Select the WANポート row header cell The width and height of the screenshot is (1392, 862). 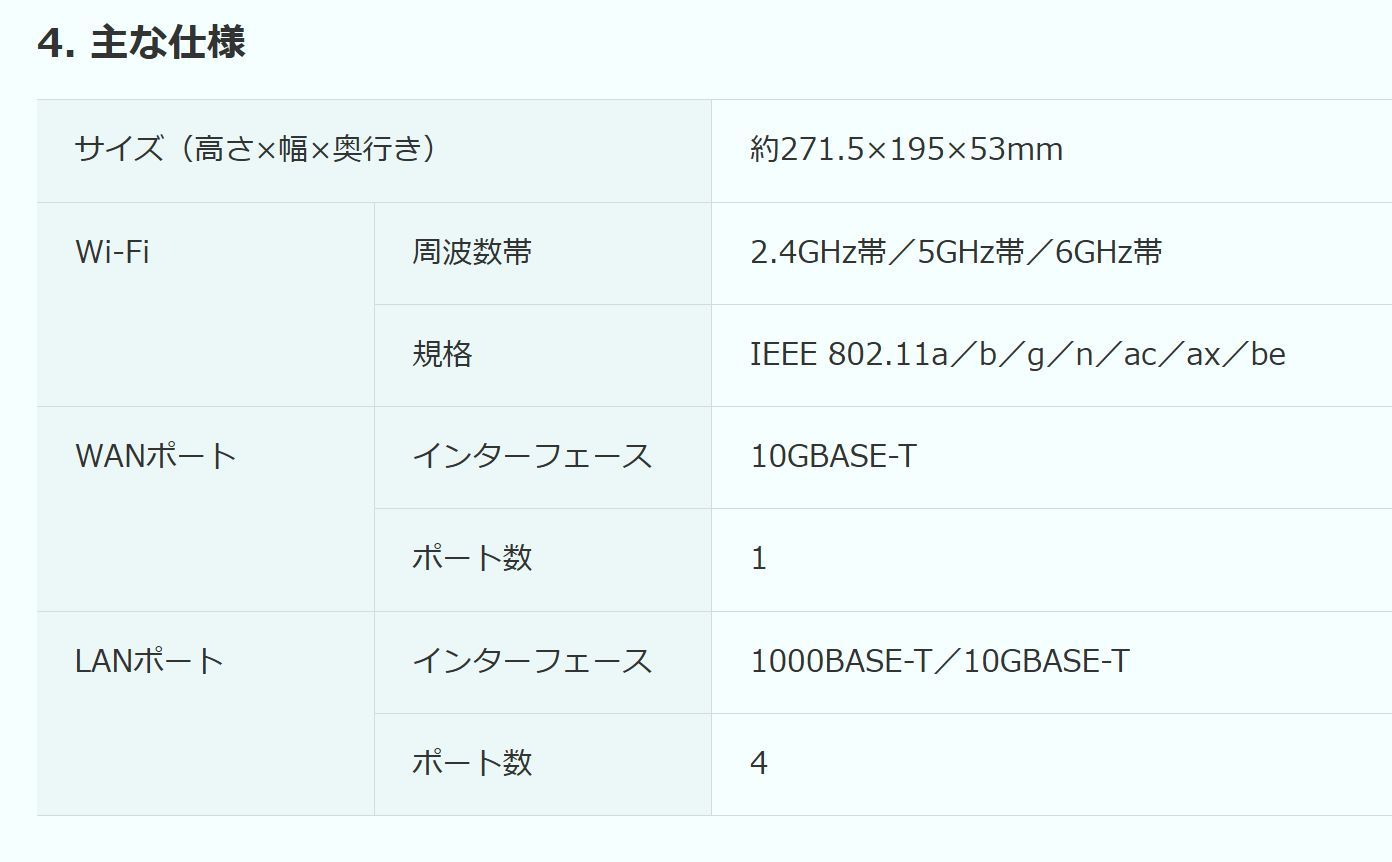click(156, 456)
